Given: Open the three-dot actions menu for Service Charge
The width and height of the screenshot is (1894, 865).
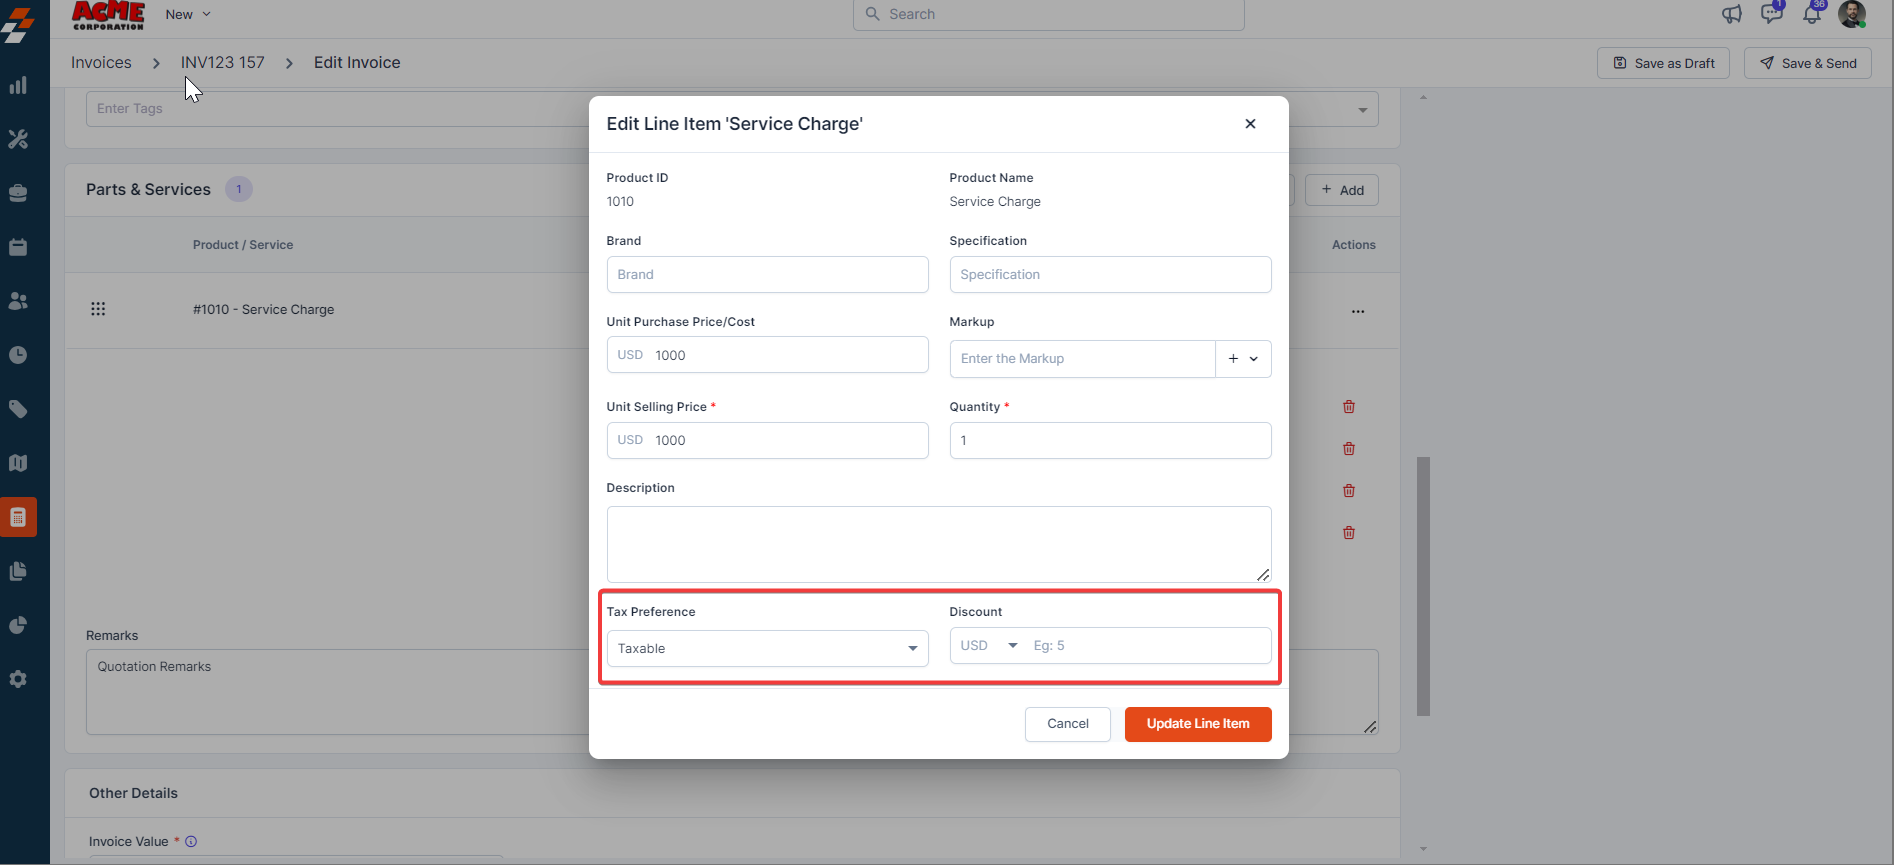Looking at the screenshot, I should [x=1358, y=311].
